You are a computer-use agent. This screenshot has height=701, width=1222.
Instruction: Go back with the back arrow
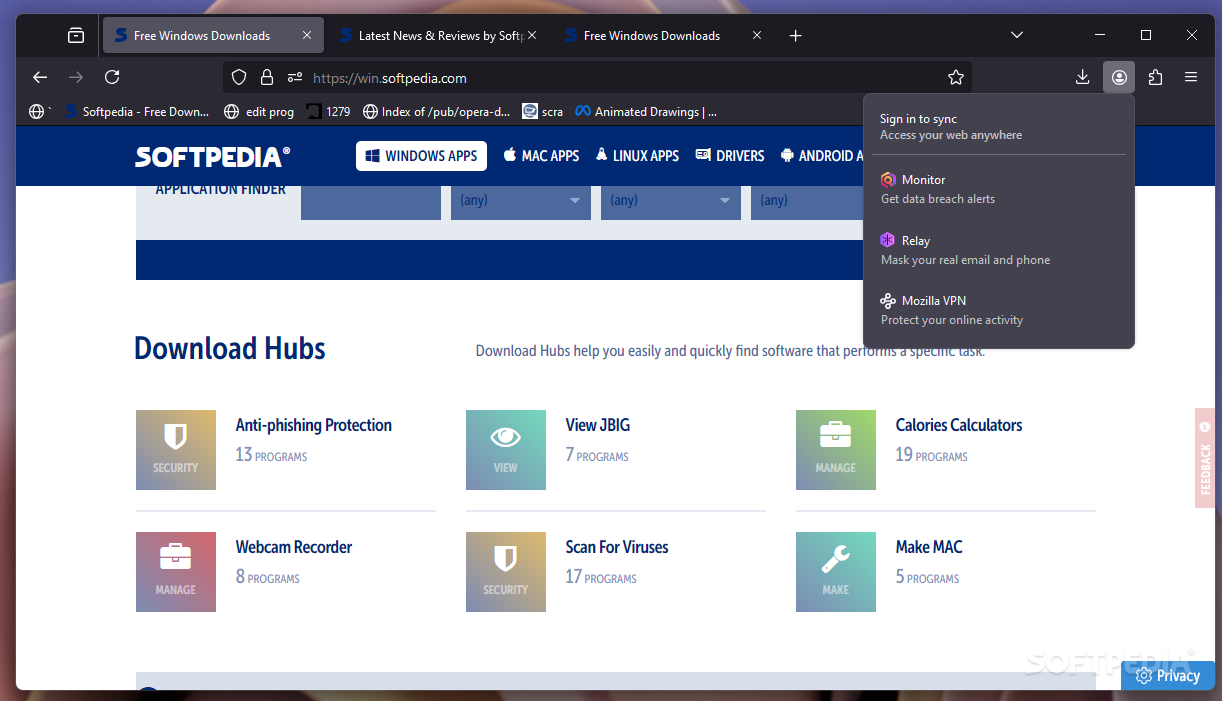click(40, 77)
